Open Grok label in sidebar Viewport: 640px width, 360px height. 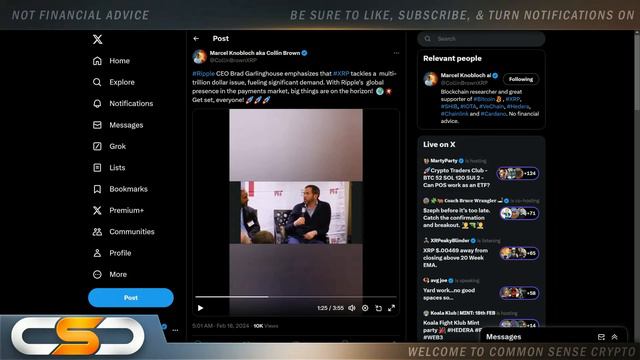(118, 146)
